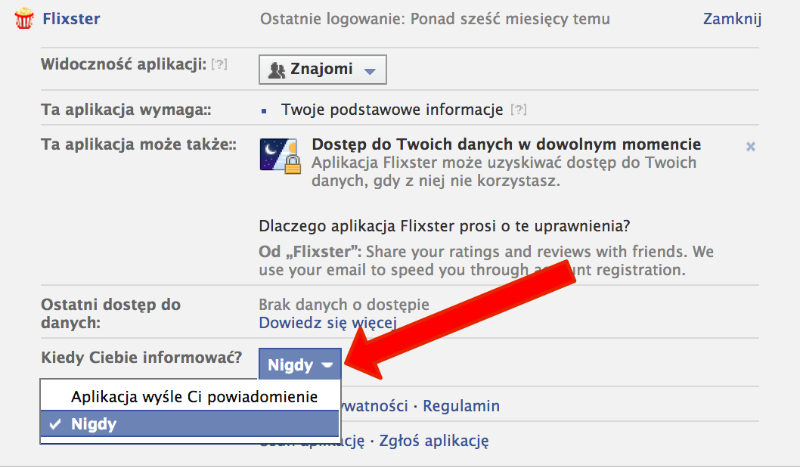Select Aplikacja wyśle Ci powiadomienie option
This screenshot has height=467, width=800.
point(190,397)
